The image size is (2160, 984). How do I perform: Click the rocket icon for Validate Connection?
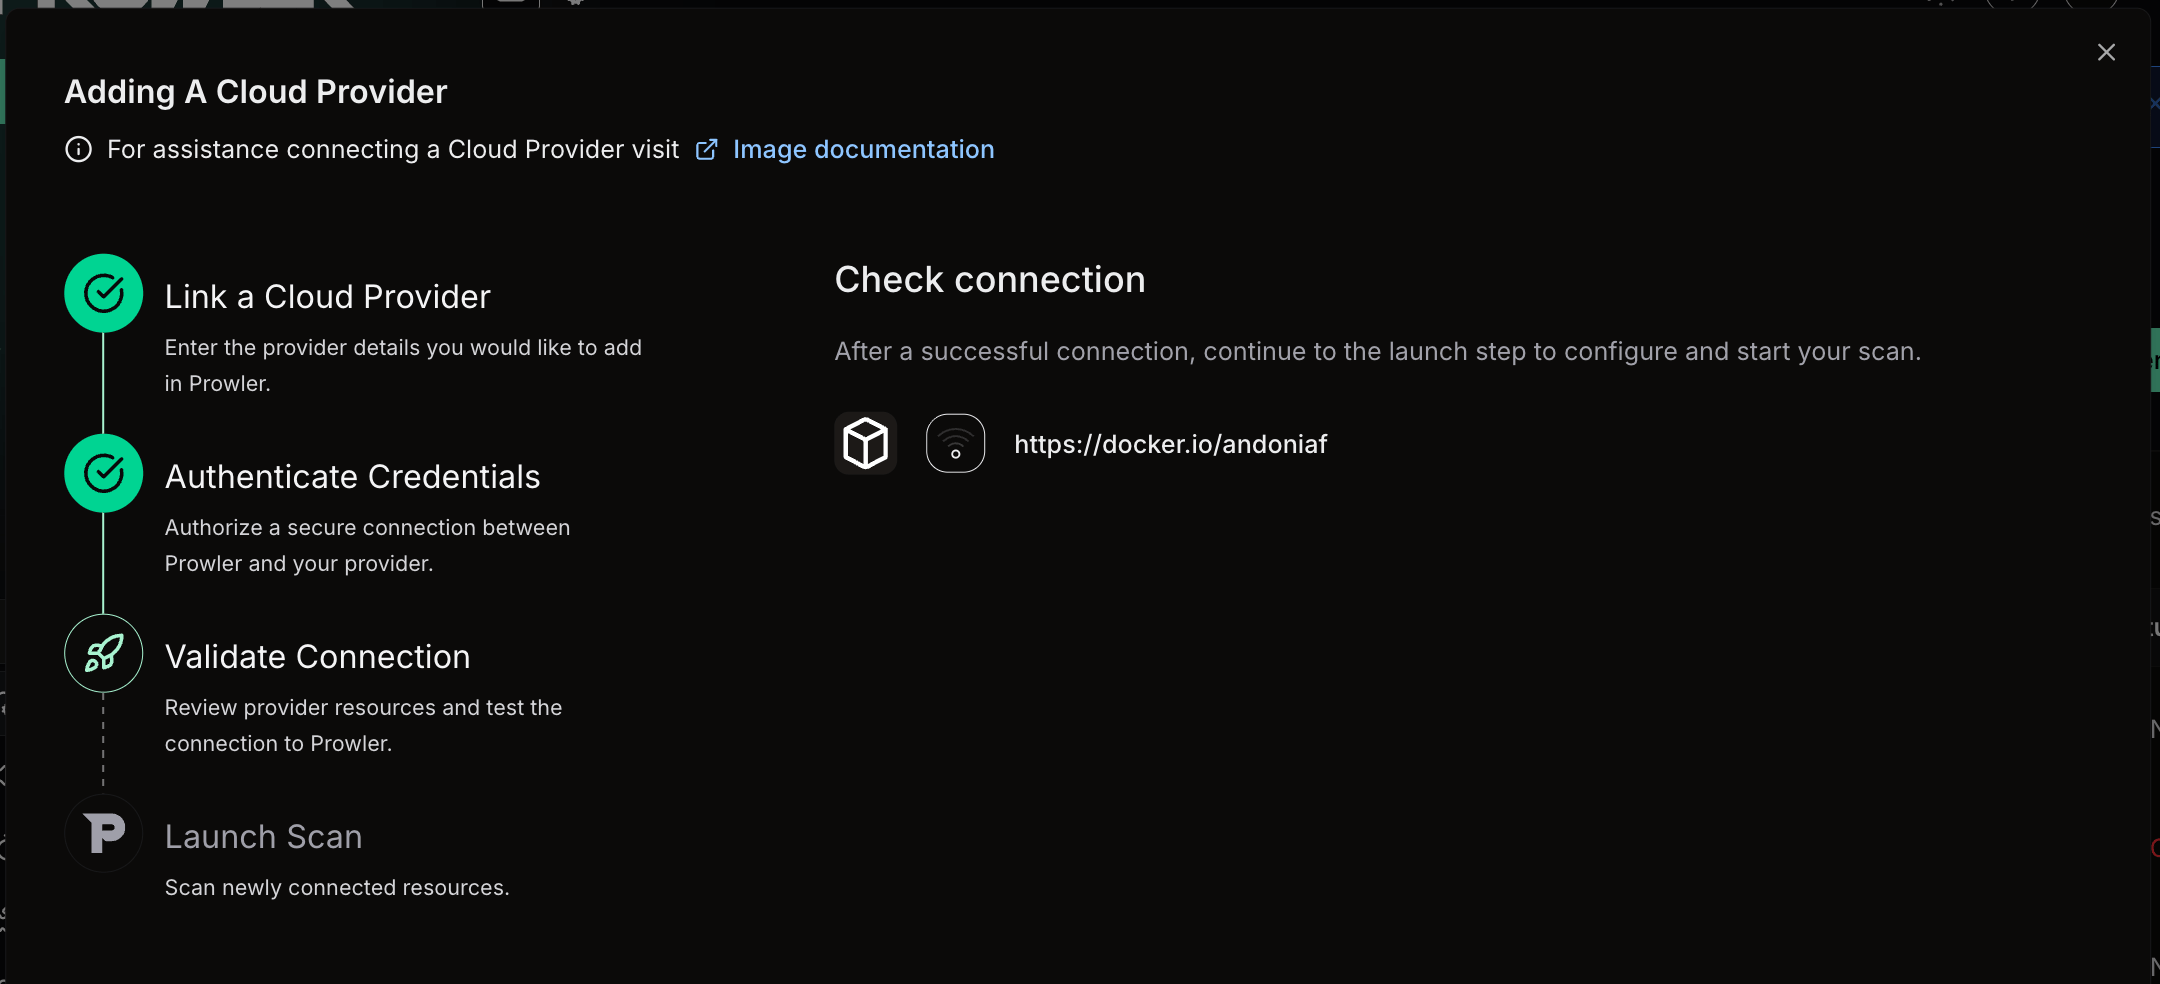[x=104, y=653]
